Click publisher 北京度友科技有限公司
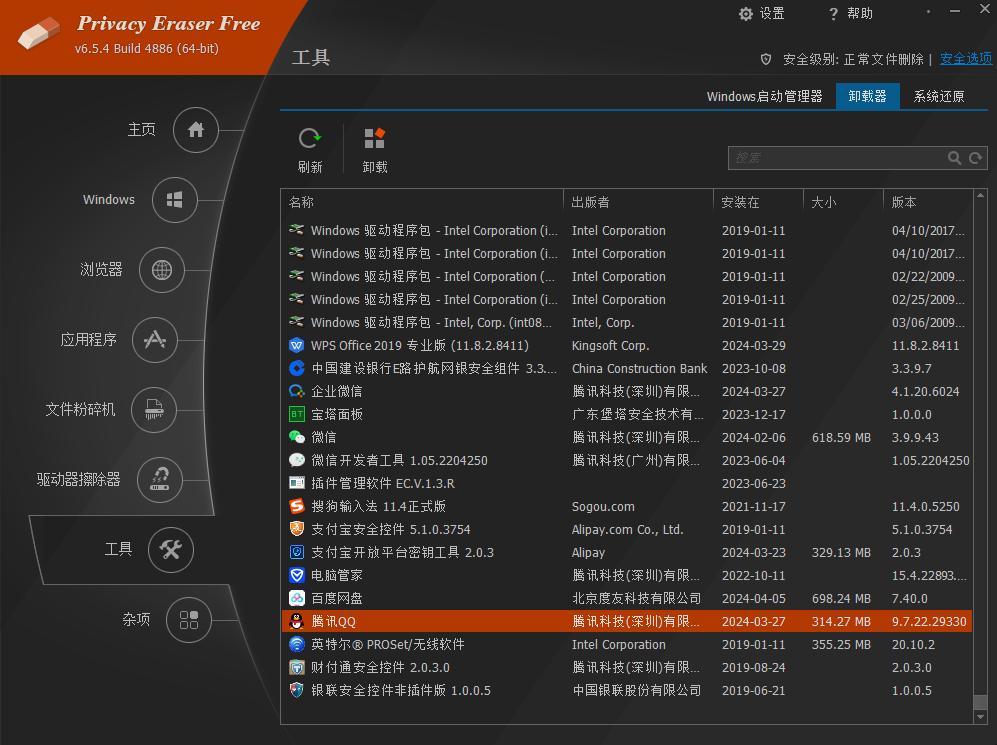Screen dimensions: 997x745 pyautogui.click(x=636, y=599)
